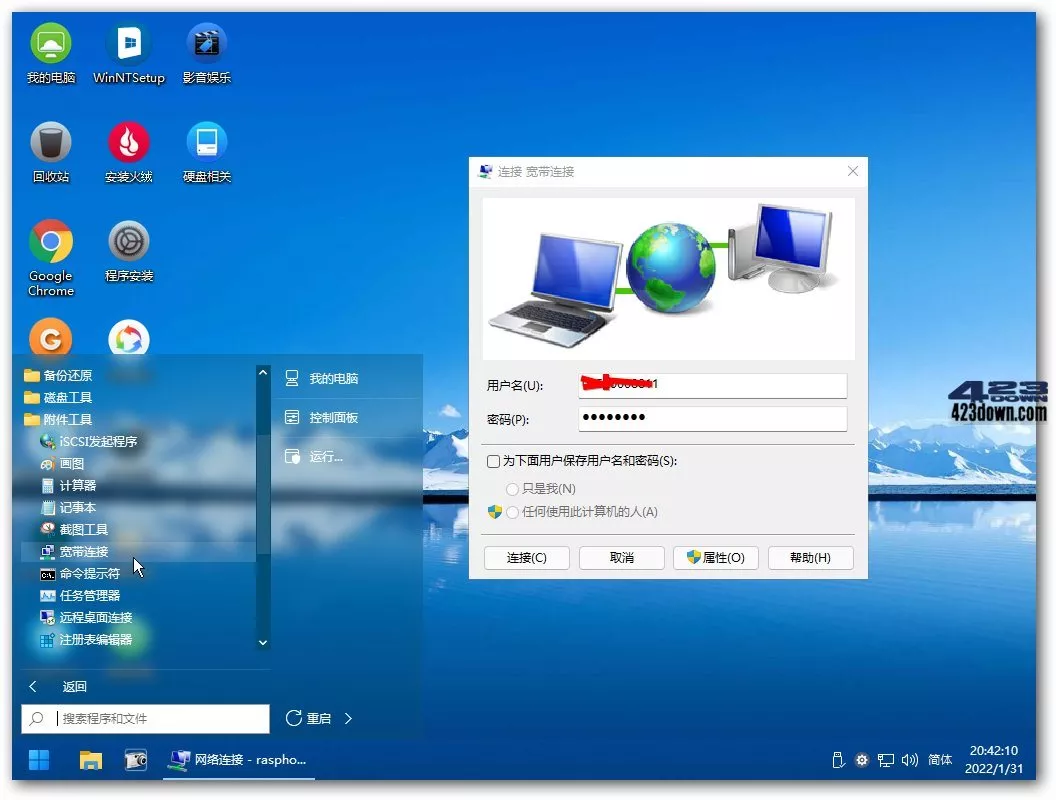Image resolution: width=1056 pixels, height=800 pixels.
Task: Click the volume icon in system tray
Action: (x=909, y=760)
